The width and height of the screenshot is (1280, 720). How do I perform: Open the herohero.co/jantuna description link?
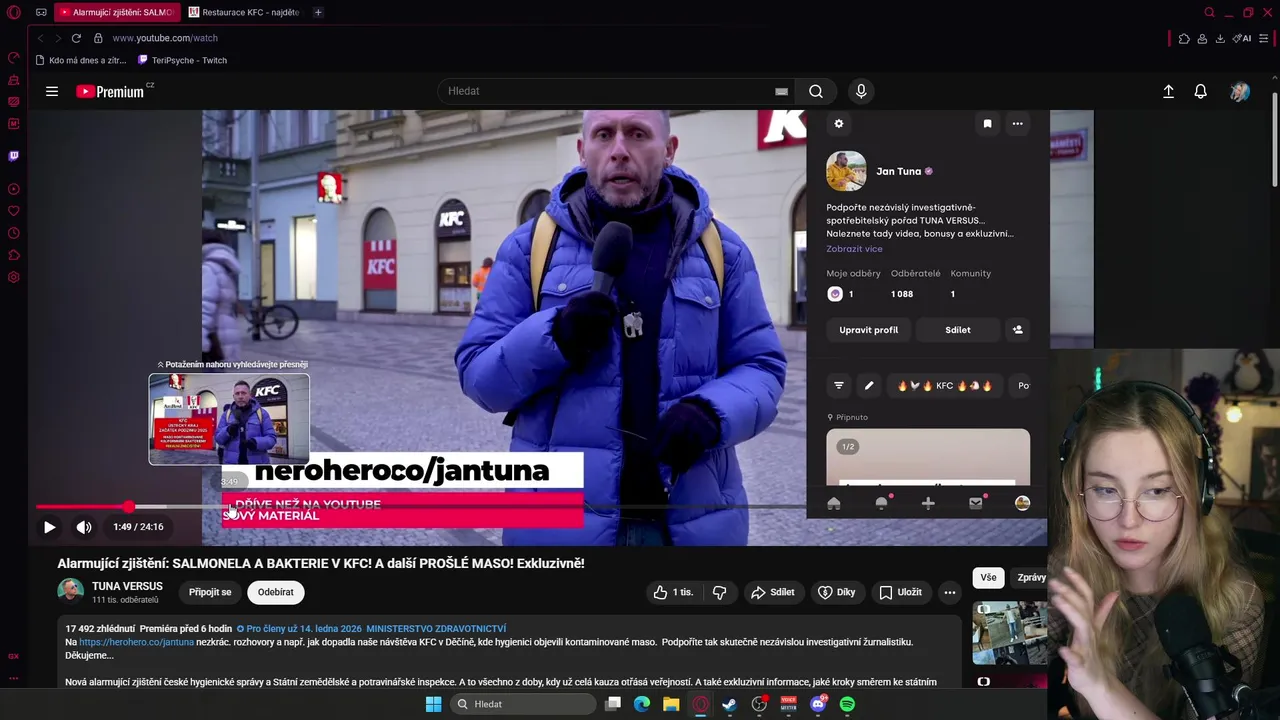136,642
